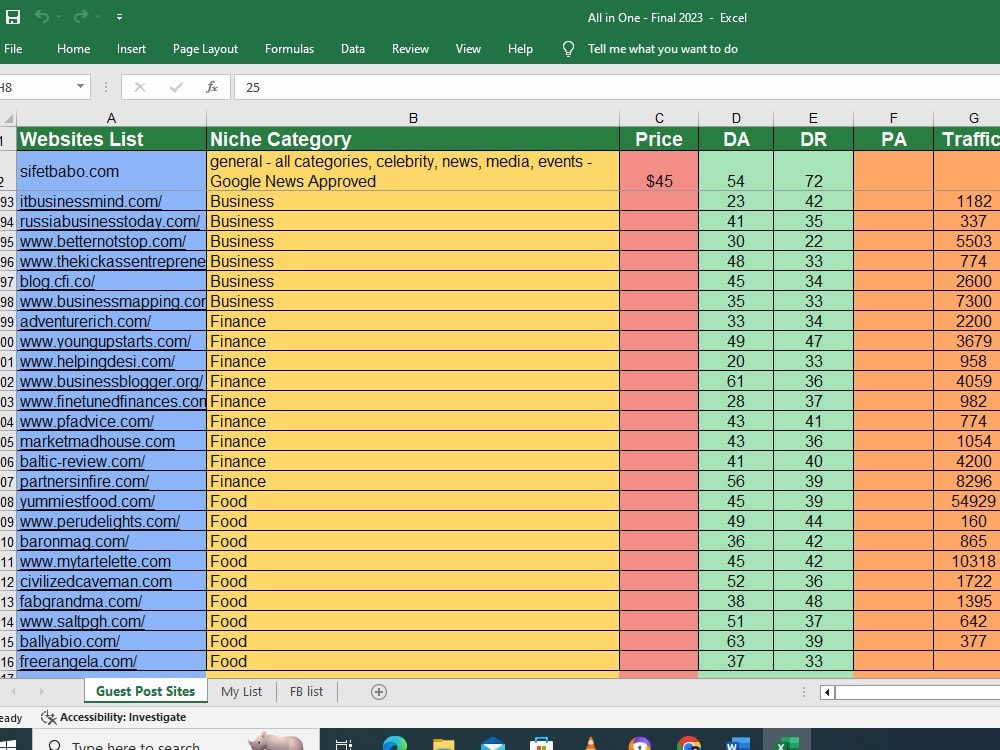Viewport: 1000px width, 750px height.
Task: Select the Niche Category header cell
Action: (413, 139)
